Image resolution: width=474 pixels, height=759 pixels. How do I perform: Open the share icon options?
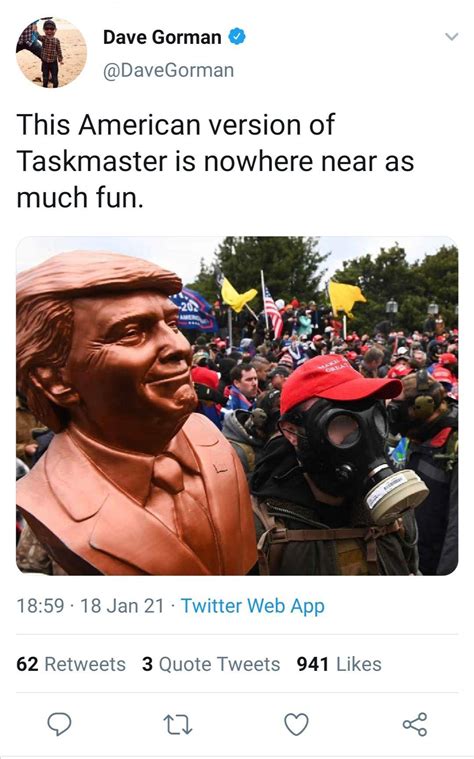(415, 724)
